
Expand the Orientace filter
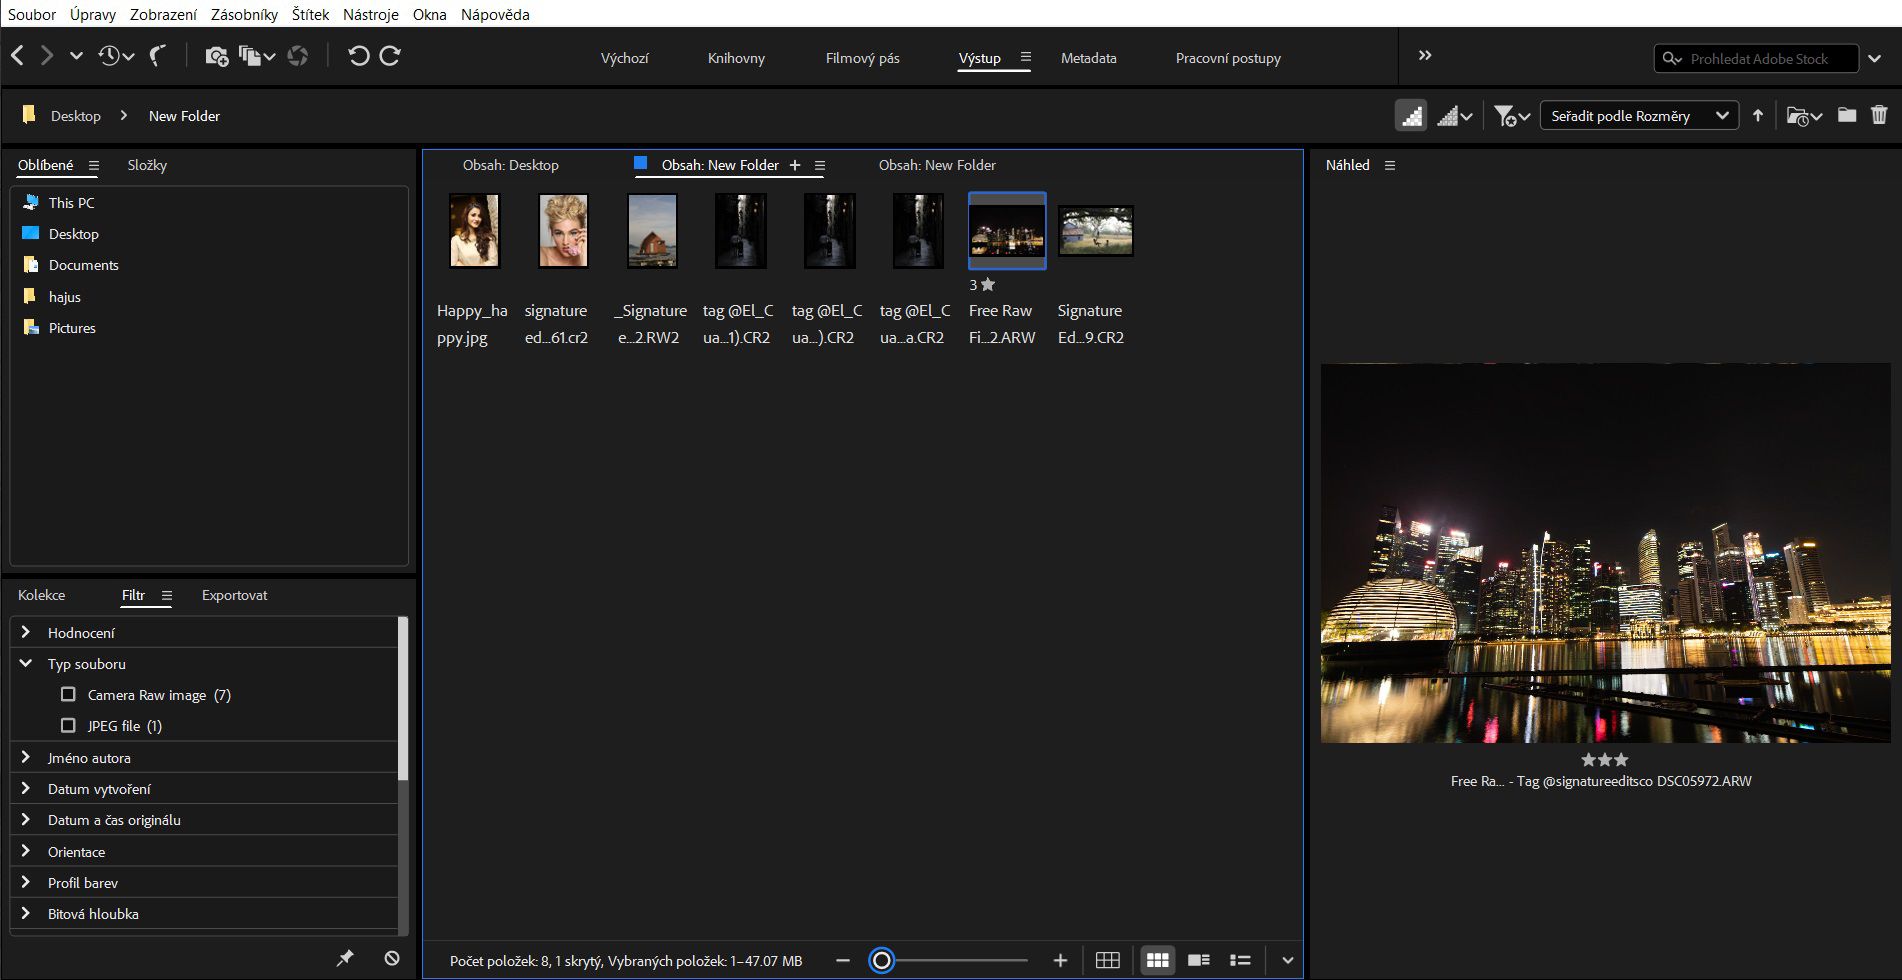click(x=26, y=851)
